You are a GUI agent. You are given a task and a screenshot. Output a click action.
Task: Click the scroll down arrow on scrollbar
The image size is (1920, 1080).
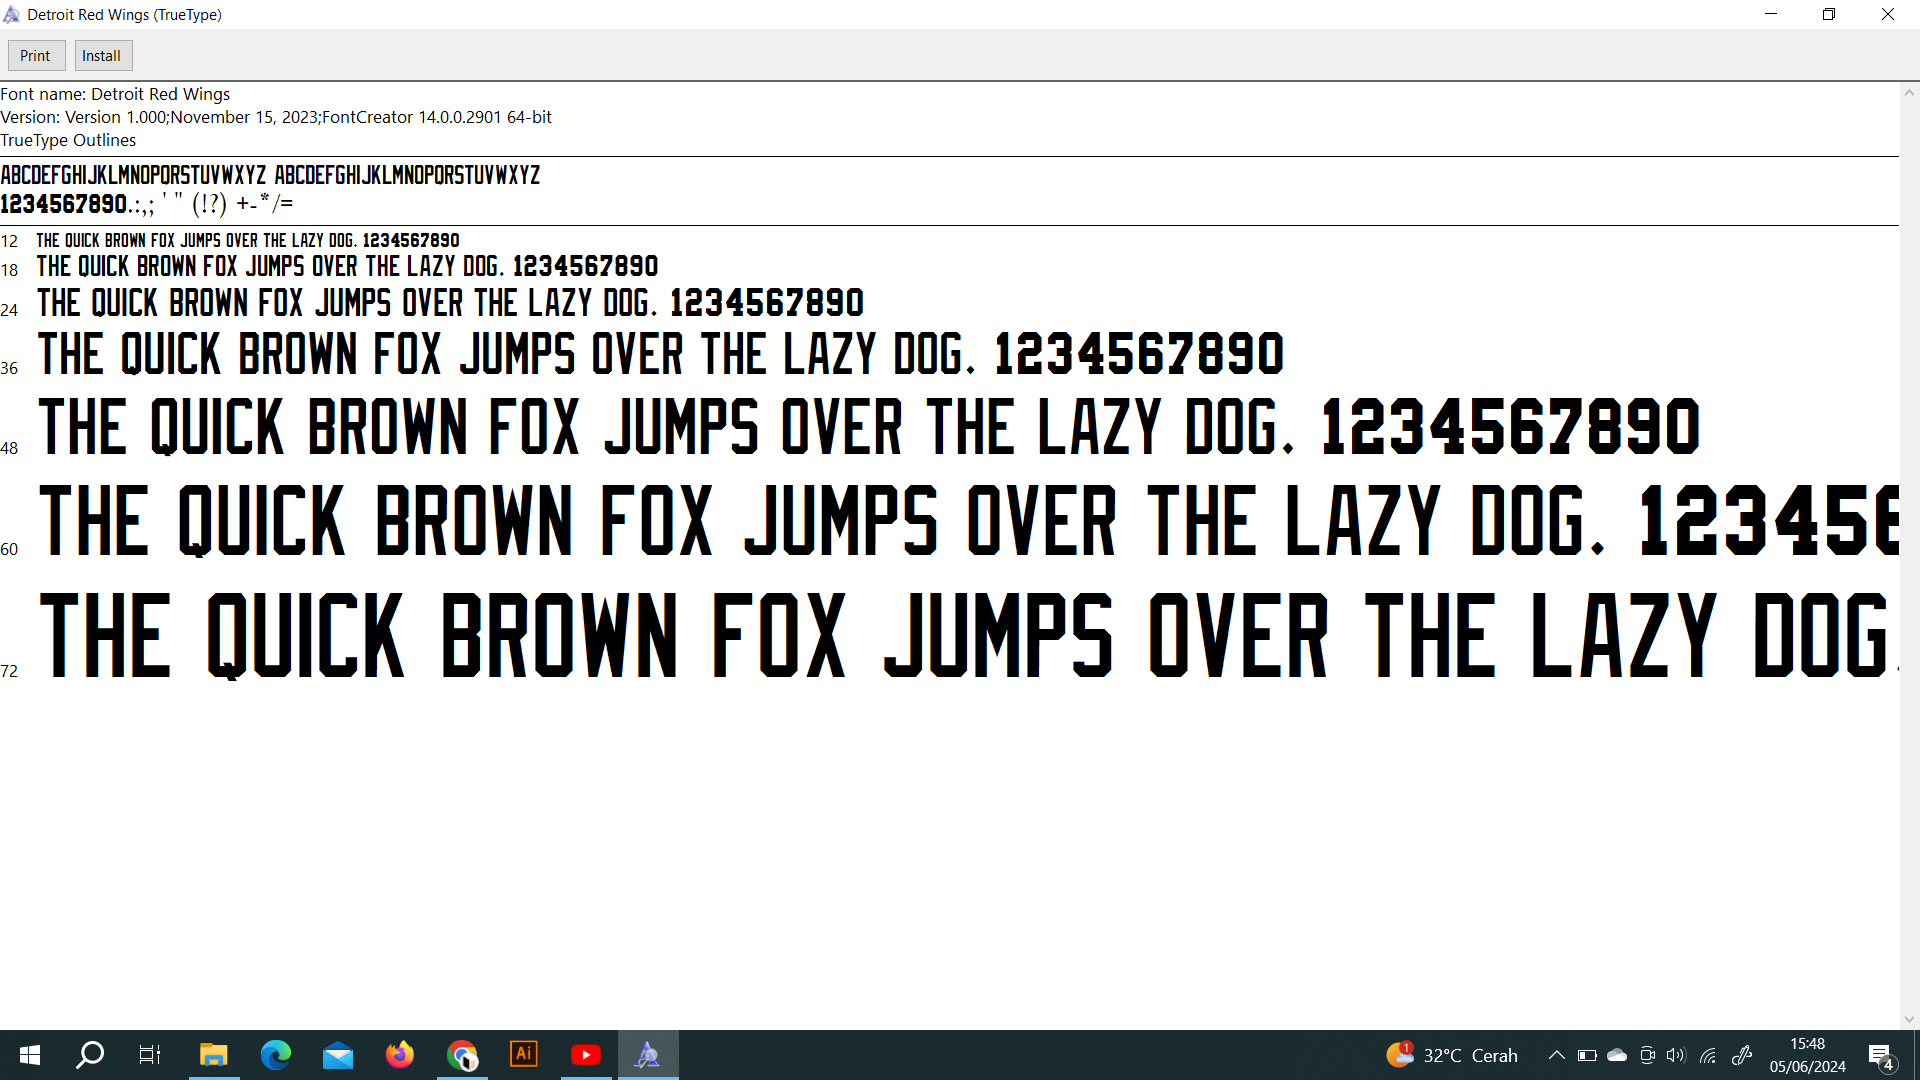(1909, 1019)
